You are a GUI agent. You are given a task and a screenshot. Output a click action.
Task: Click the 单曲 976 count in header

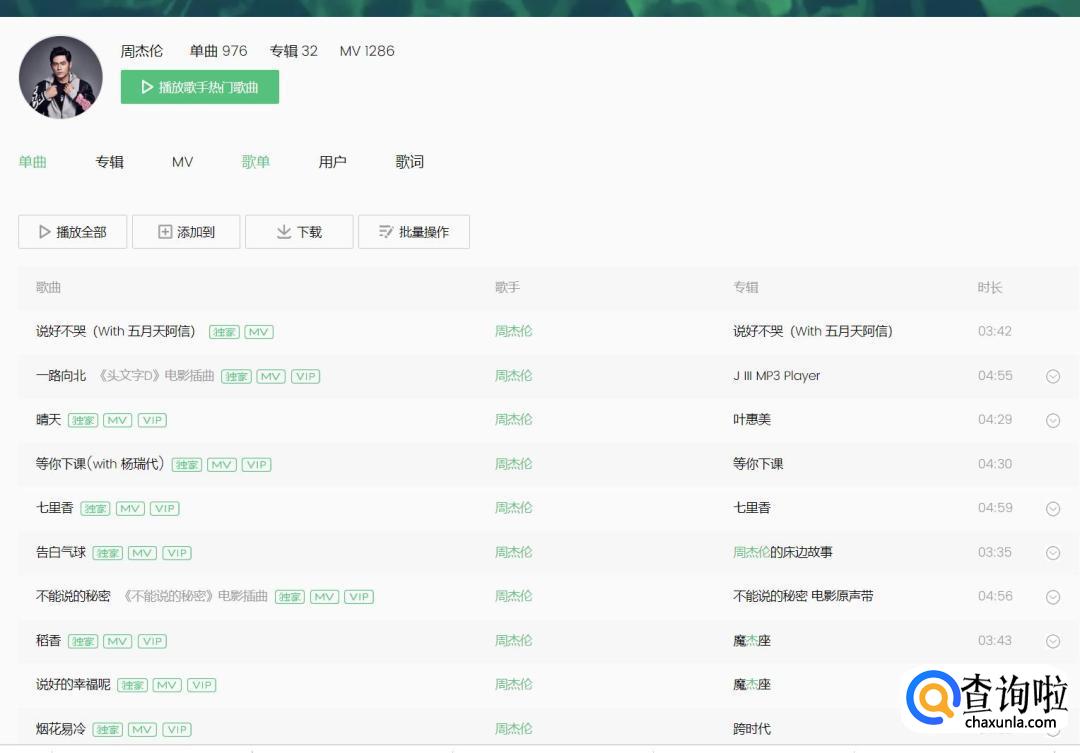click(x=218, y=51)
